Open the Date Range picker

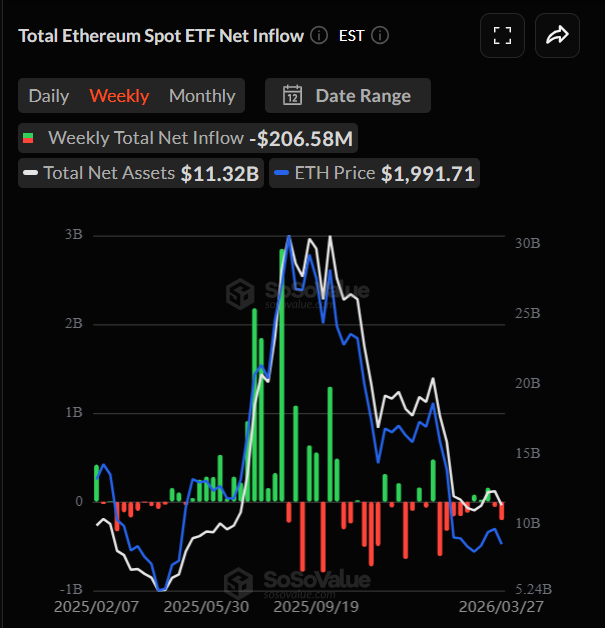coord(348,96)
